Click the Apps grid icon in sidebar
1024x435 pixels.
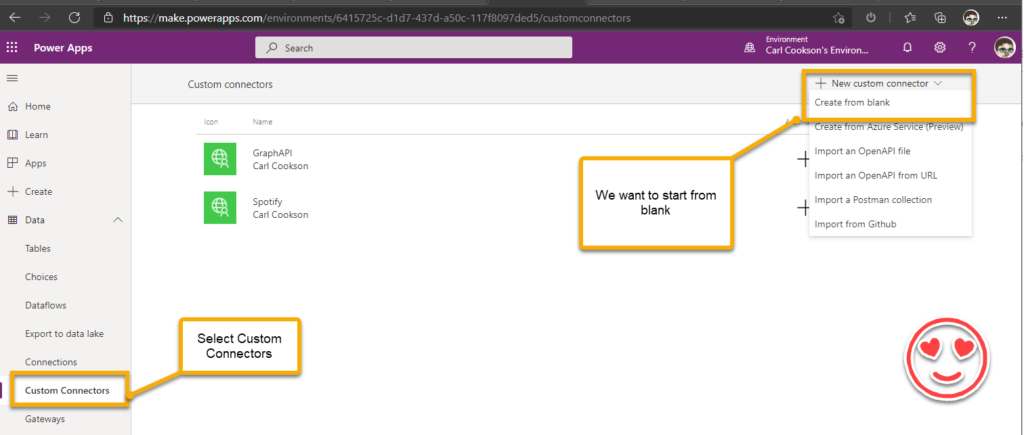click(x=12, y=163)
